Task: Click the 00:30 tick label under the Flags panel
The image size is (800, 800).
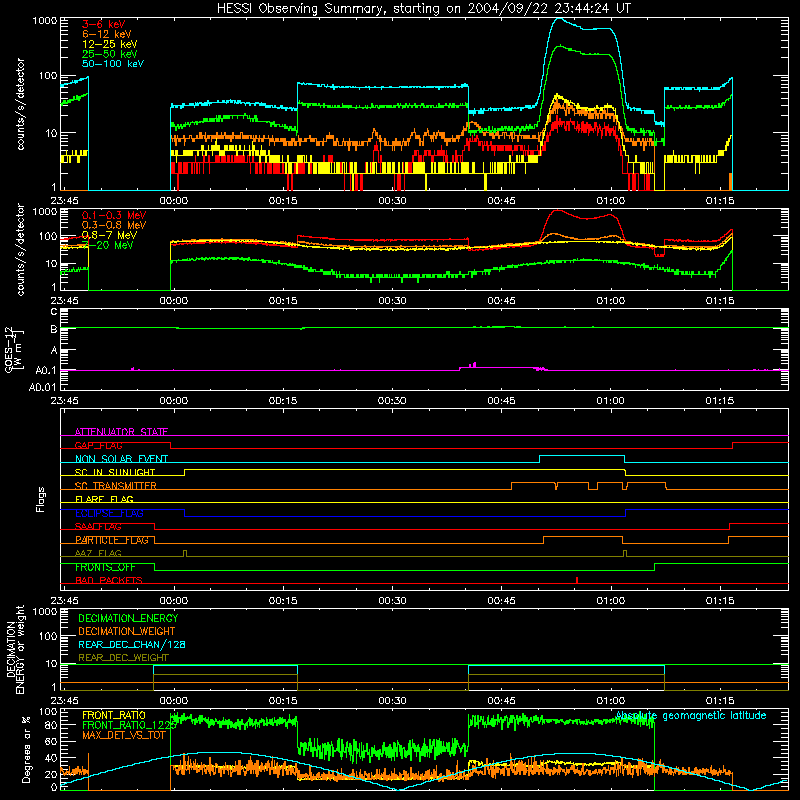Action: tap(392, 601)
